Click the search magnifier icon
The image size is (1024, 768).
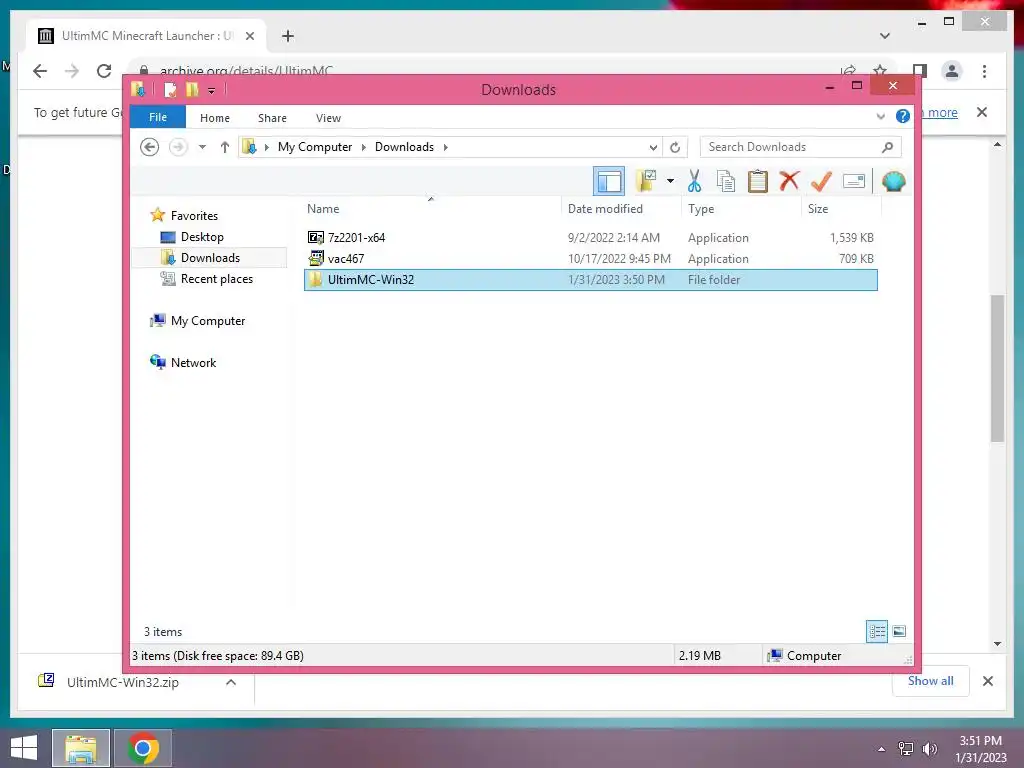(887, 147)
